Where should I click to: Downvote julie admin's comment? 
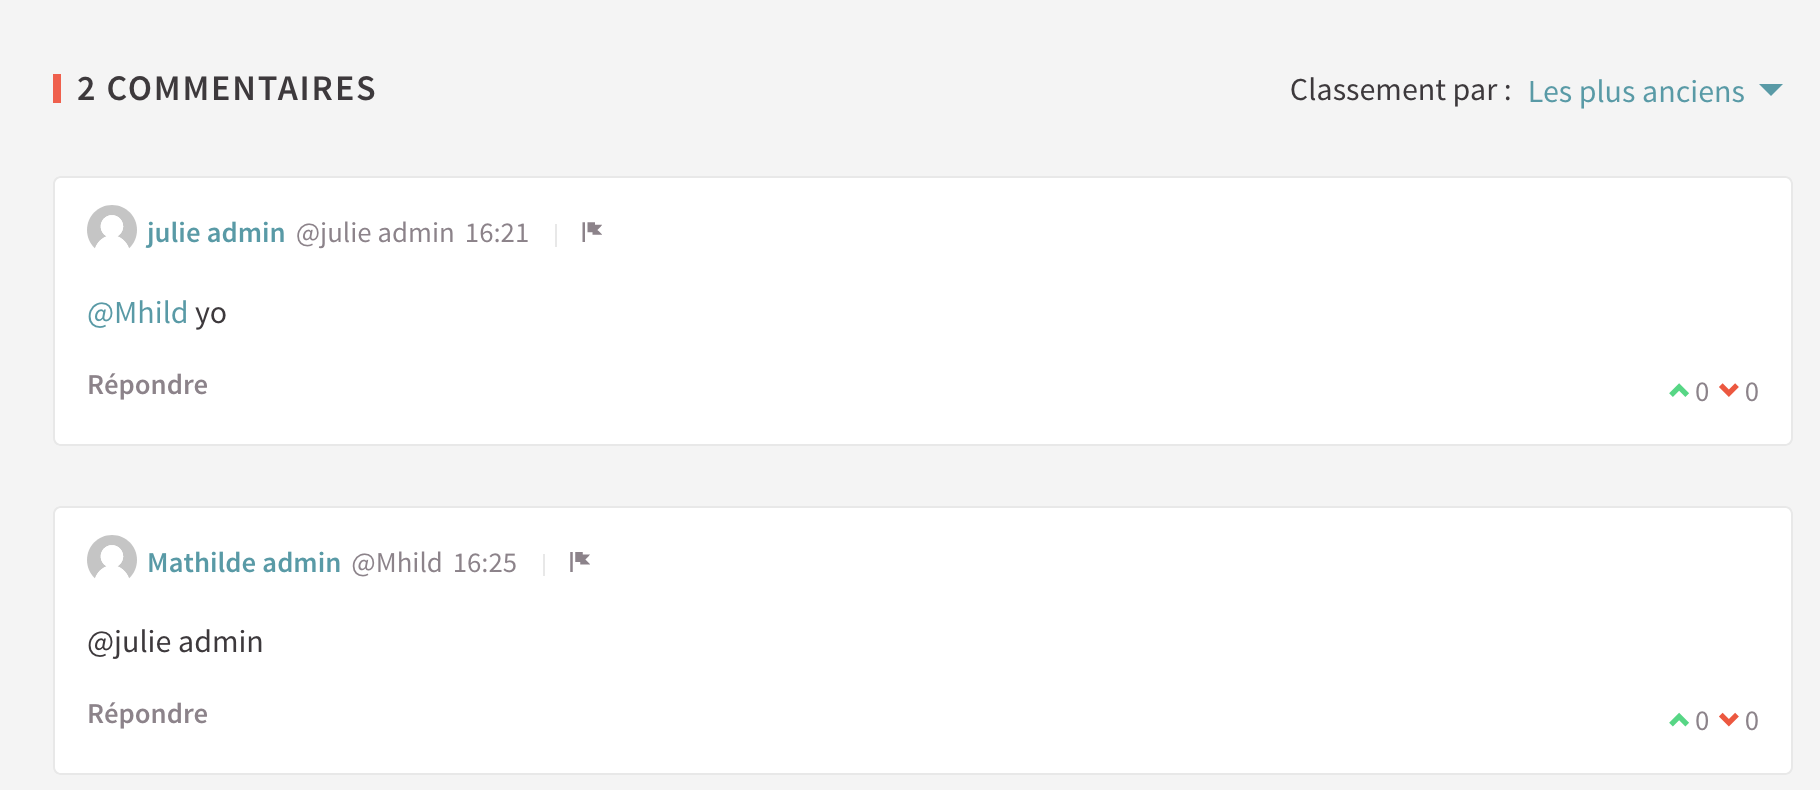(1729, 391)
